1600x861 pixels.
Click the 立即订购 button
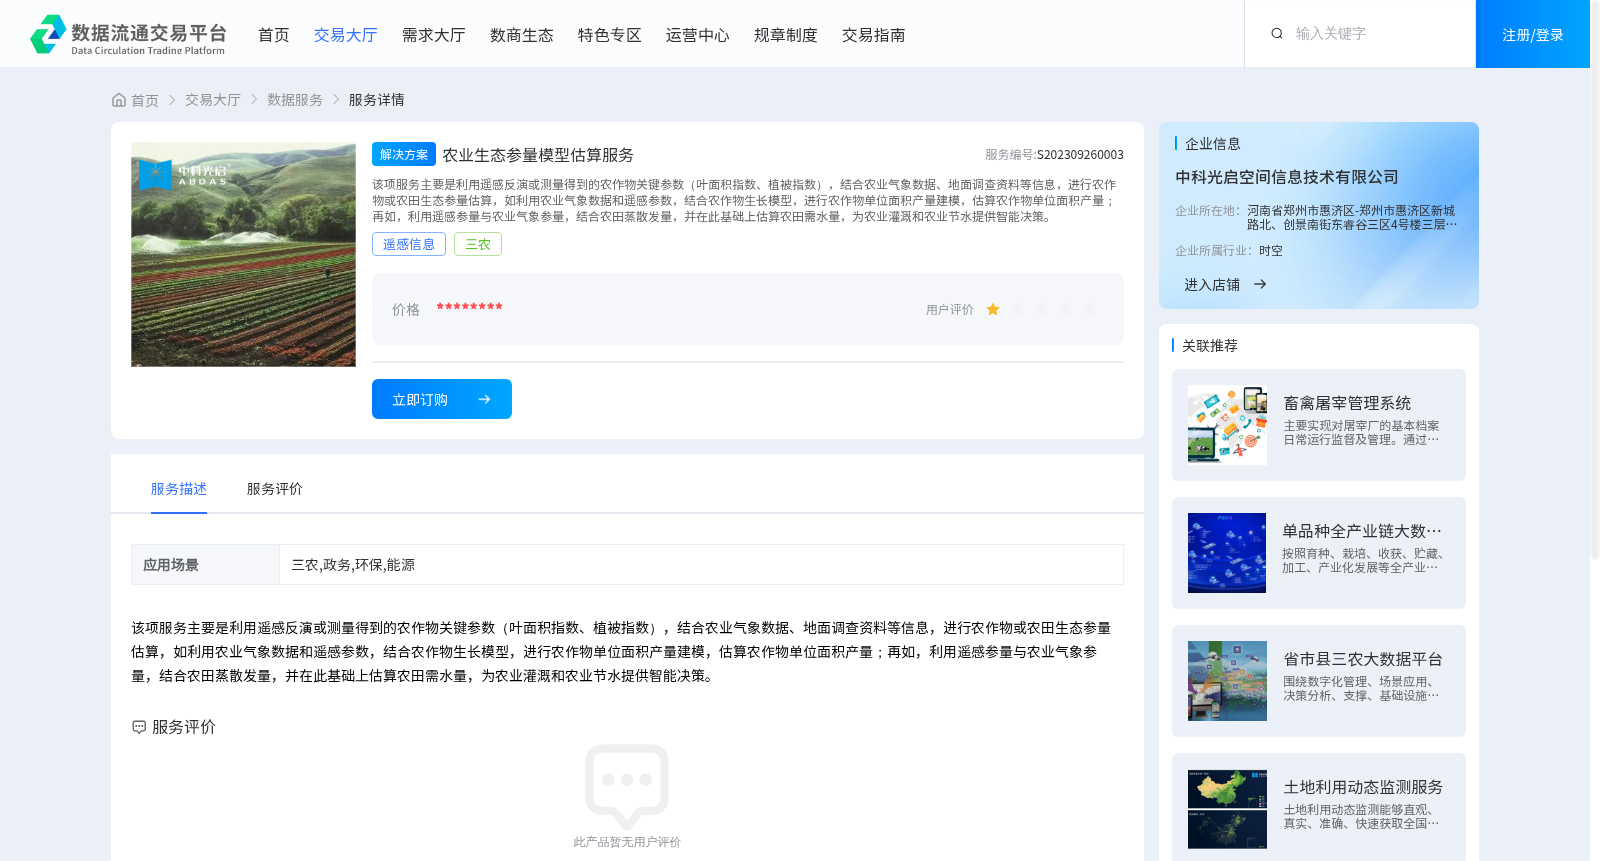442,399
